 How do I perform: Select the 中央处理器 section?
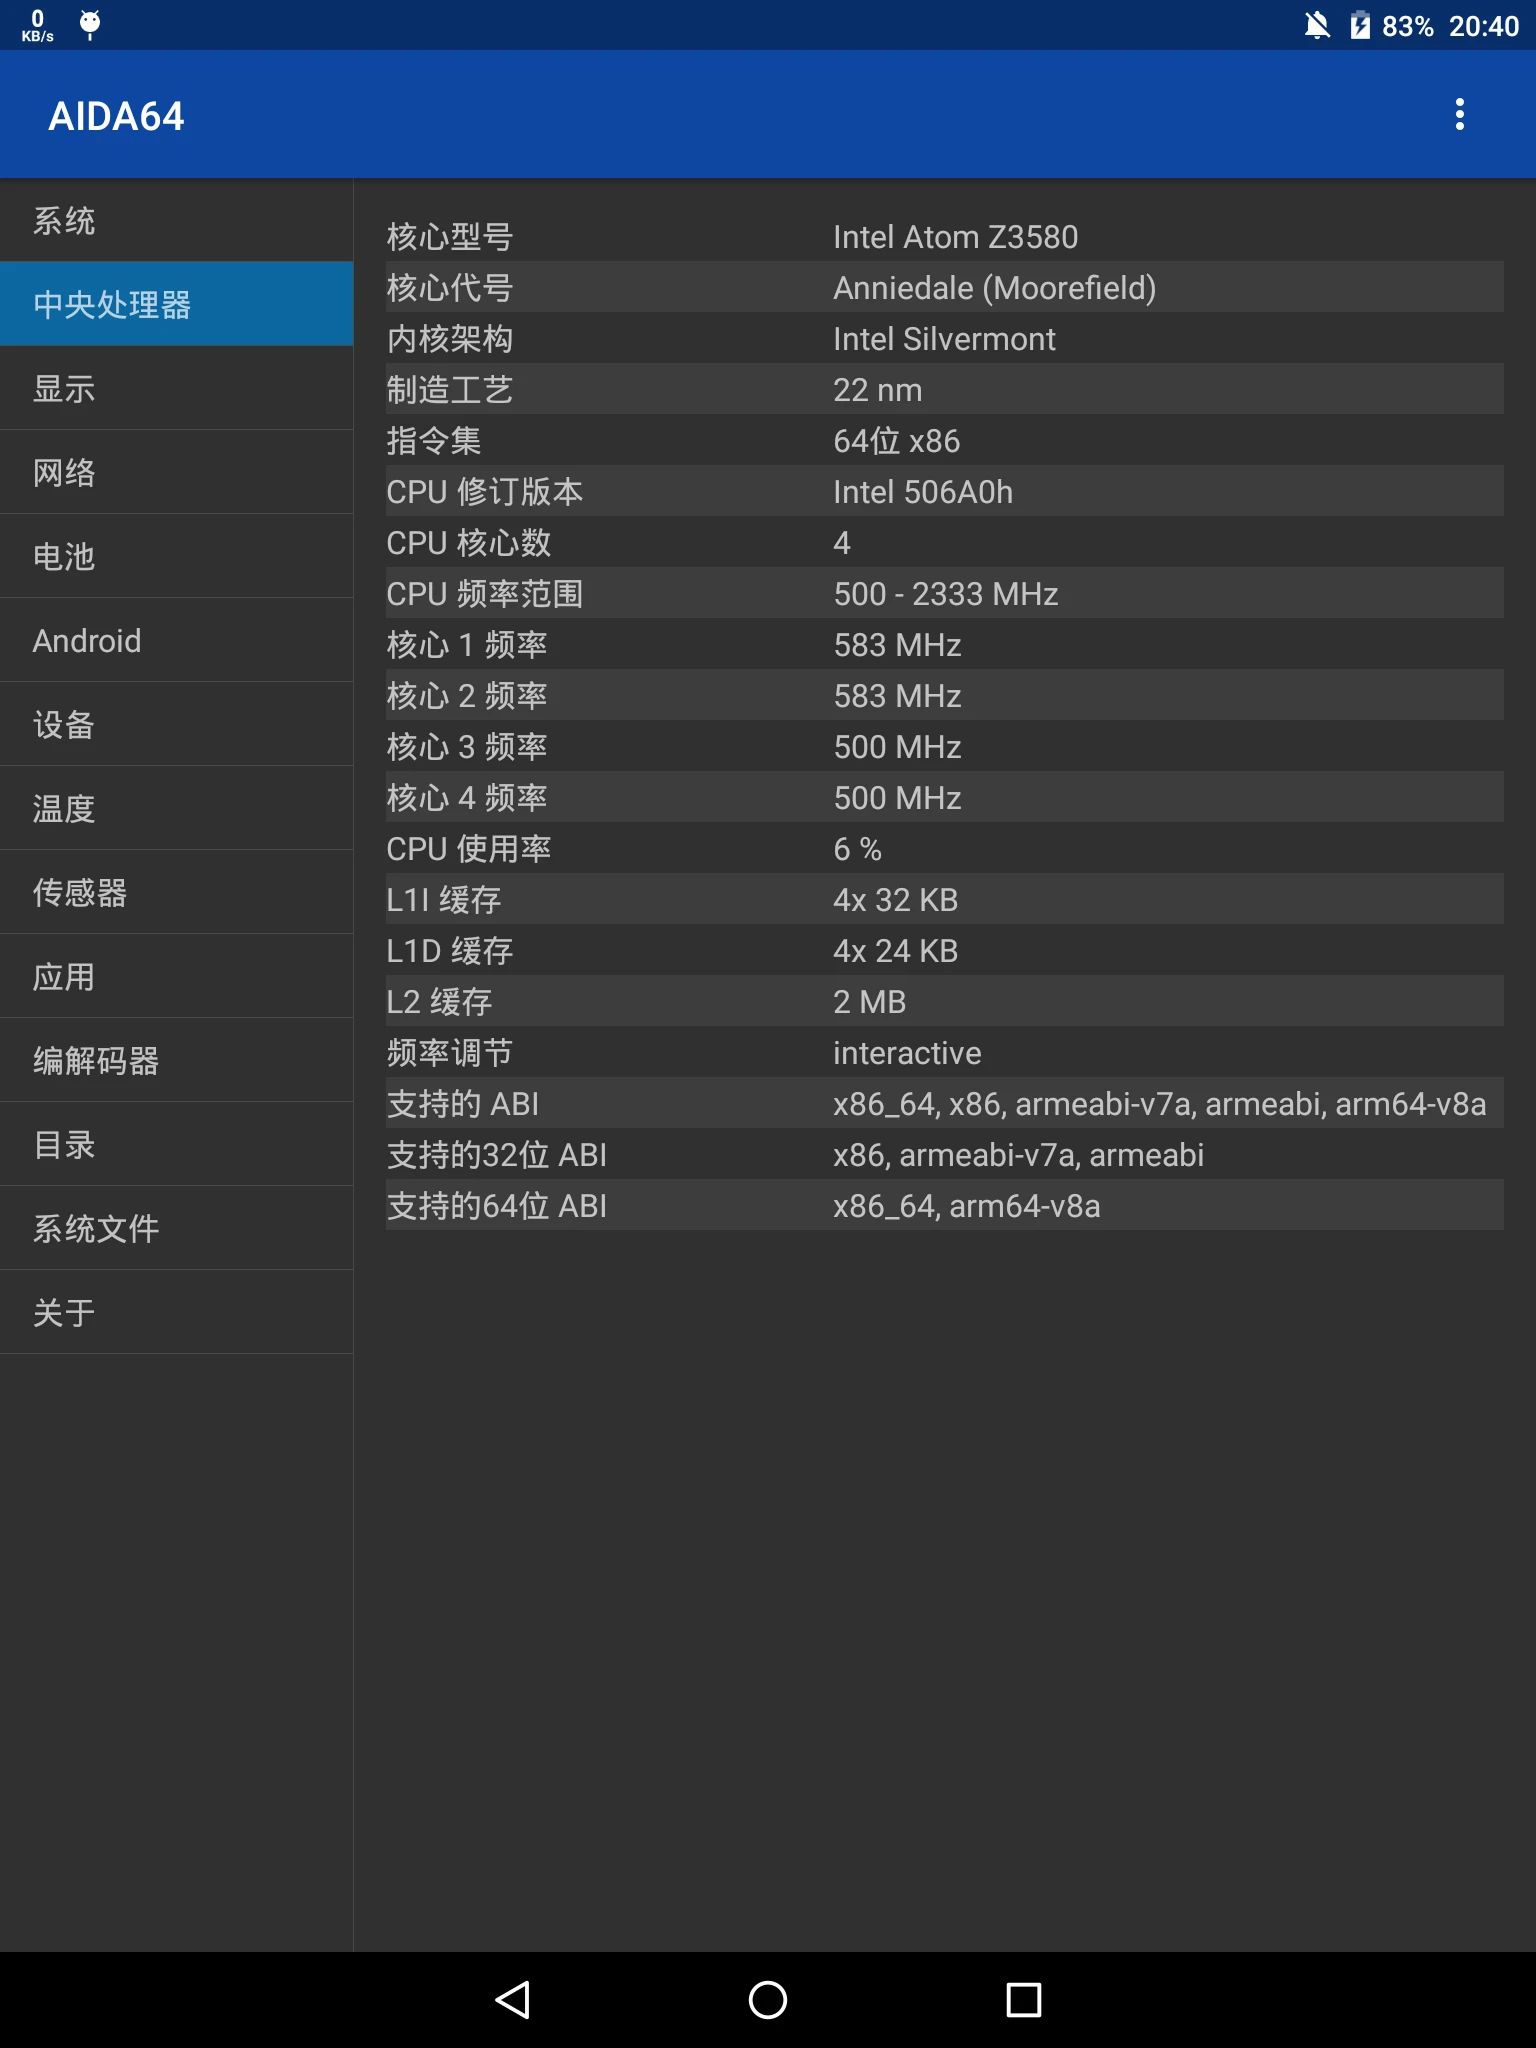(x=176, y=304)
